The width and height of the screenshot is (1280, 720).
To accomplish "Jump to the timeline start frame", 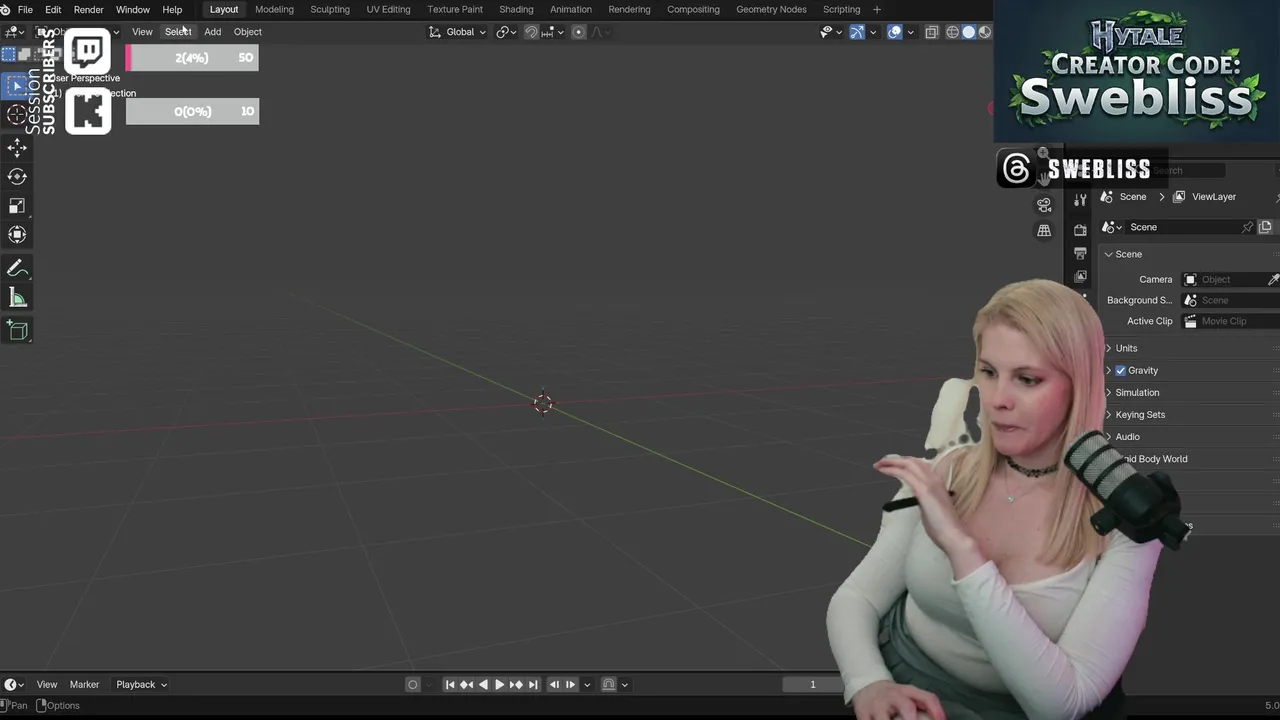I will (450, 685).
